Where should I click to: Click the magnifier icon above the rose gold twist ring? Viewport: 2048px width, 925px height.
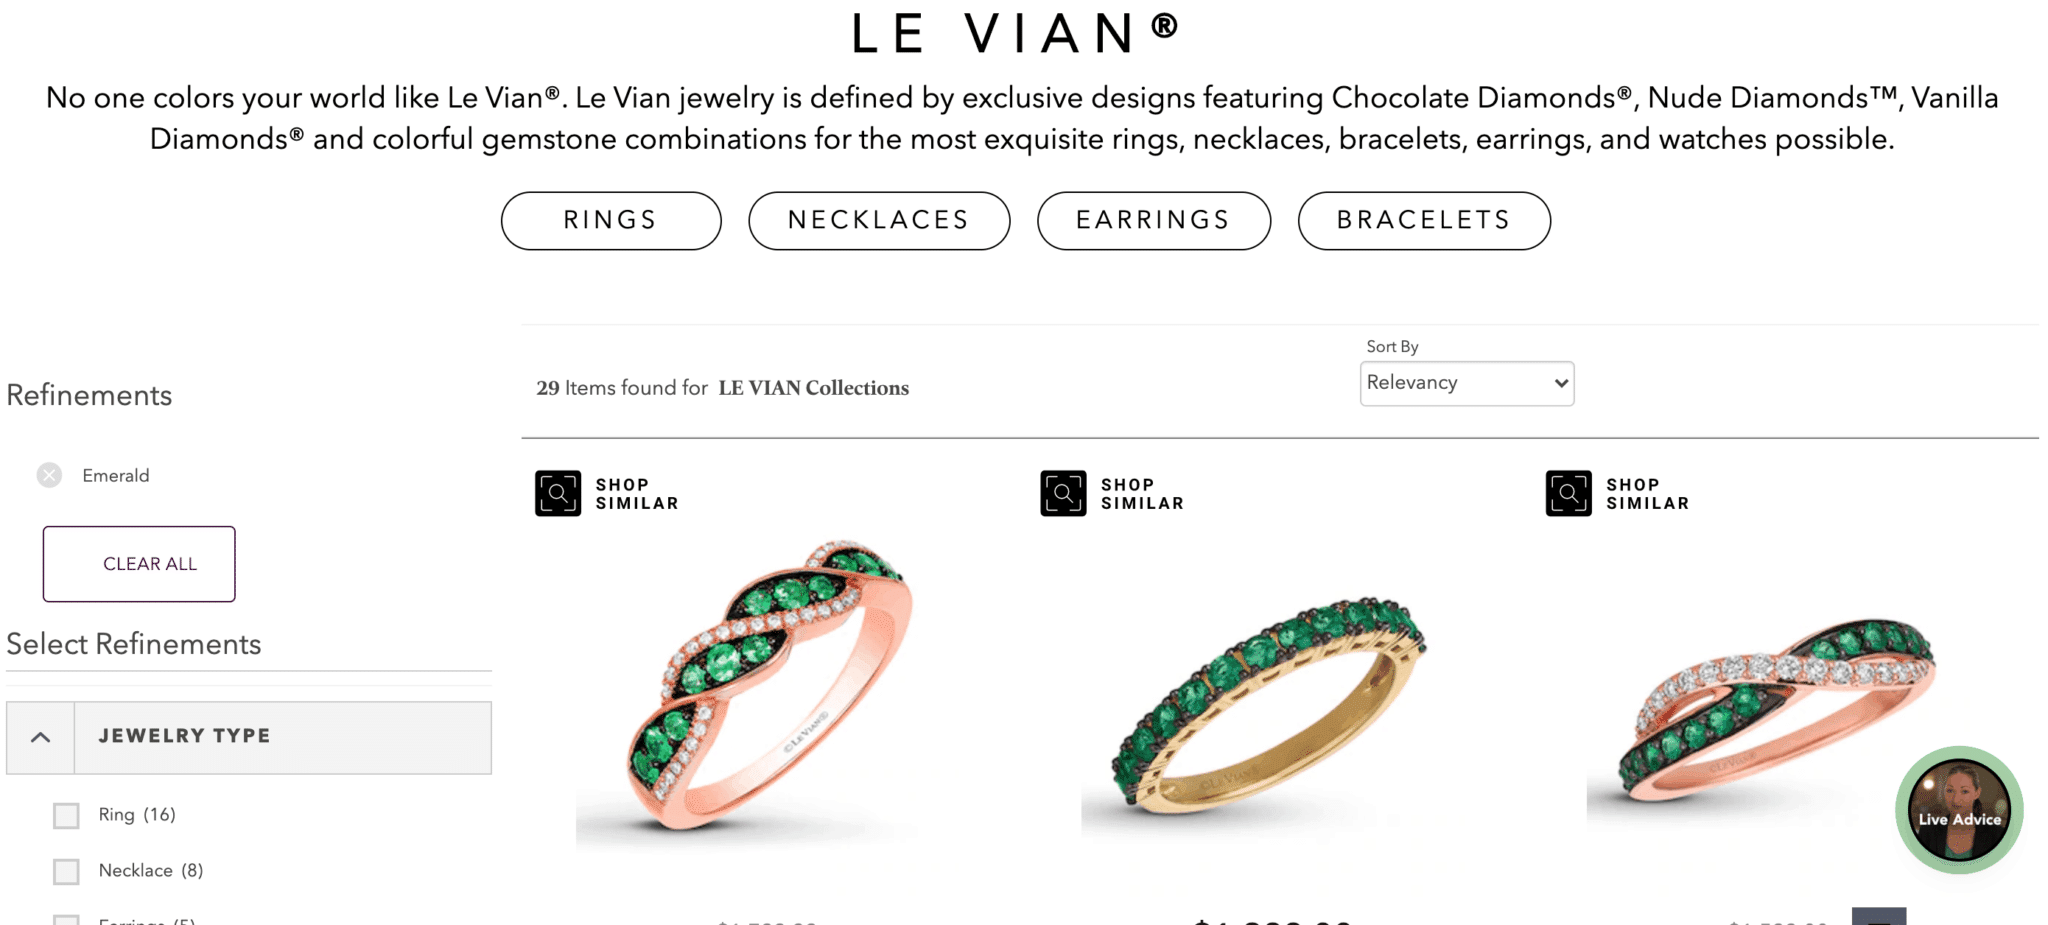coord(558,492)
